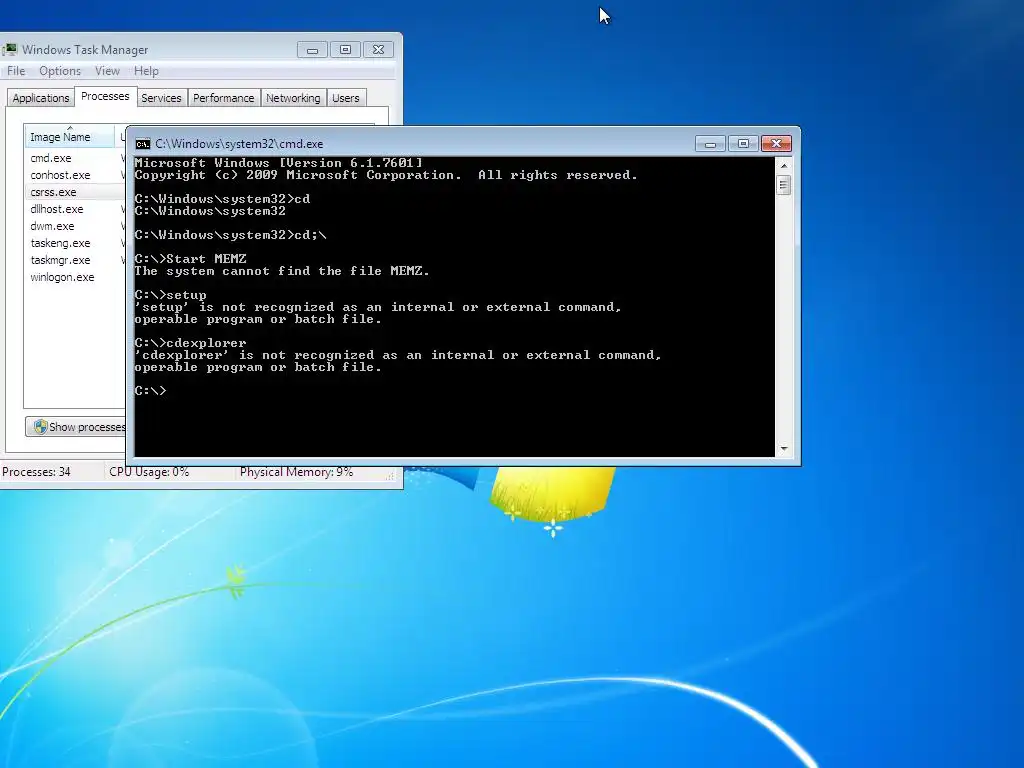Click the Microsoft Windows version line in cmd
The width and height of the screenshot is (1024, 768).
click(x=279, y=163)
